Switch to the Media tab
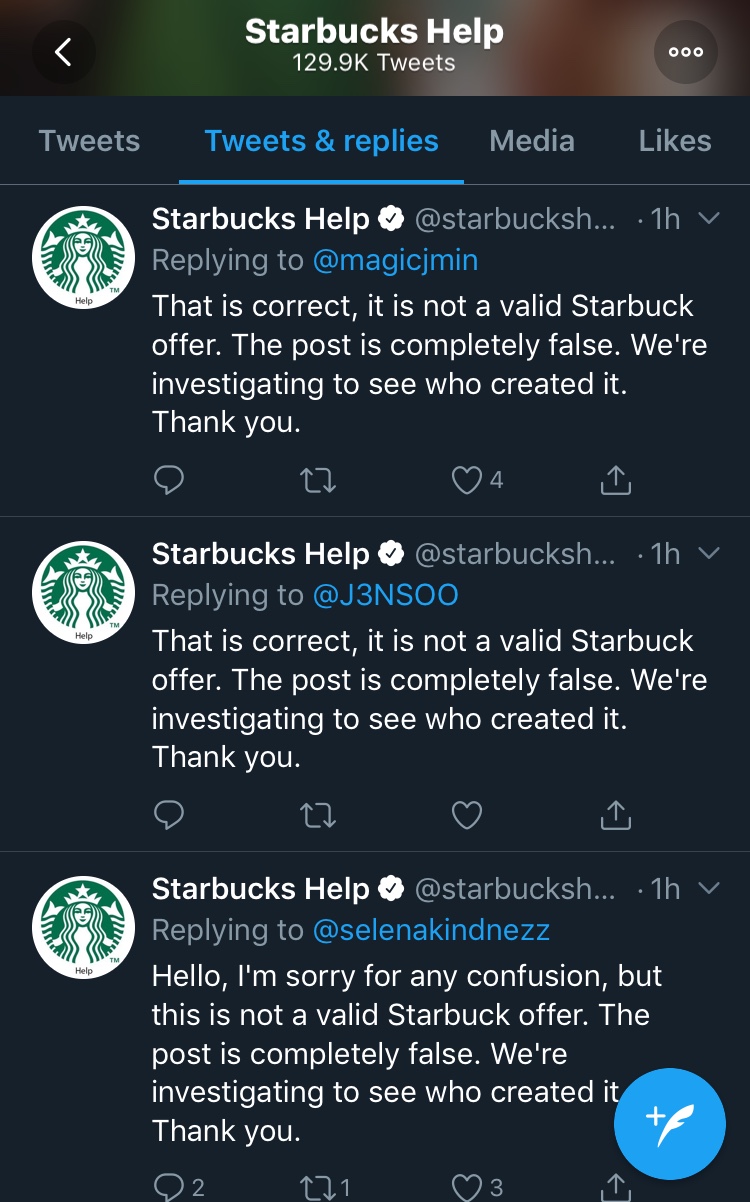Viewport: 750px width, 1202px height. tap(532, 141)
